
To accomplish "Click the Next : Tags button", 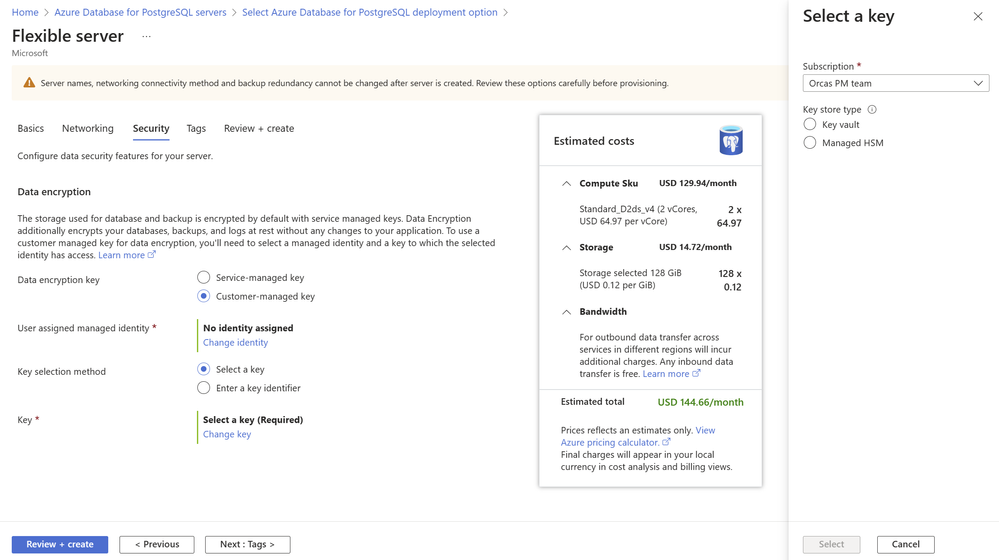I will (247, 544).
